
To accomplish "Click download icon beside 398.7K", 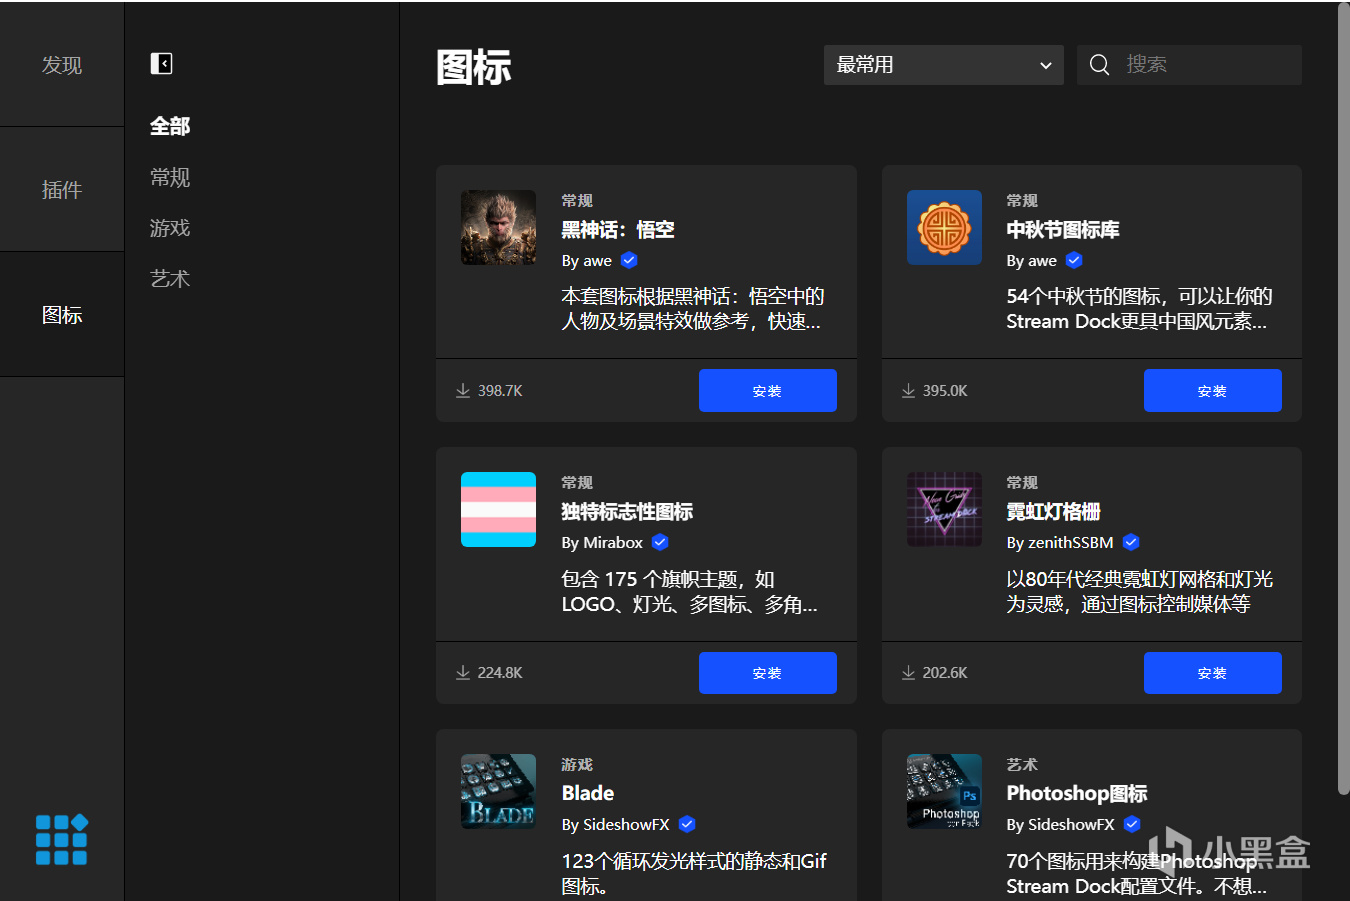I will (x=463, y=391).
